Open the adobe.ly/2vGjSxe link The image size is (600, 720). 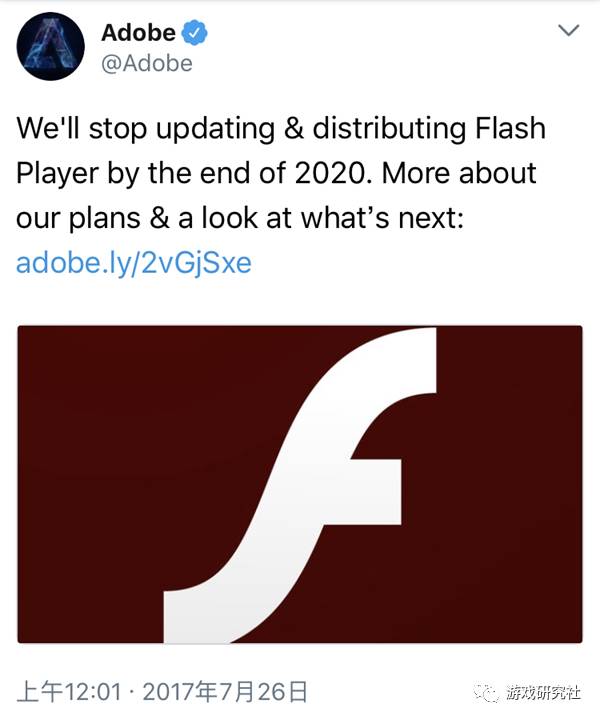(134, 264)
